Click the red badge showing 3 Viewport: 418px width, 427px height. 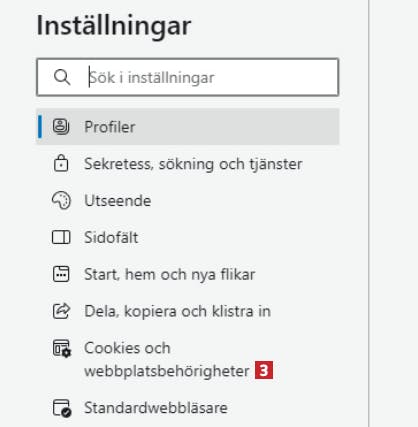tap(264, 370)
